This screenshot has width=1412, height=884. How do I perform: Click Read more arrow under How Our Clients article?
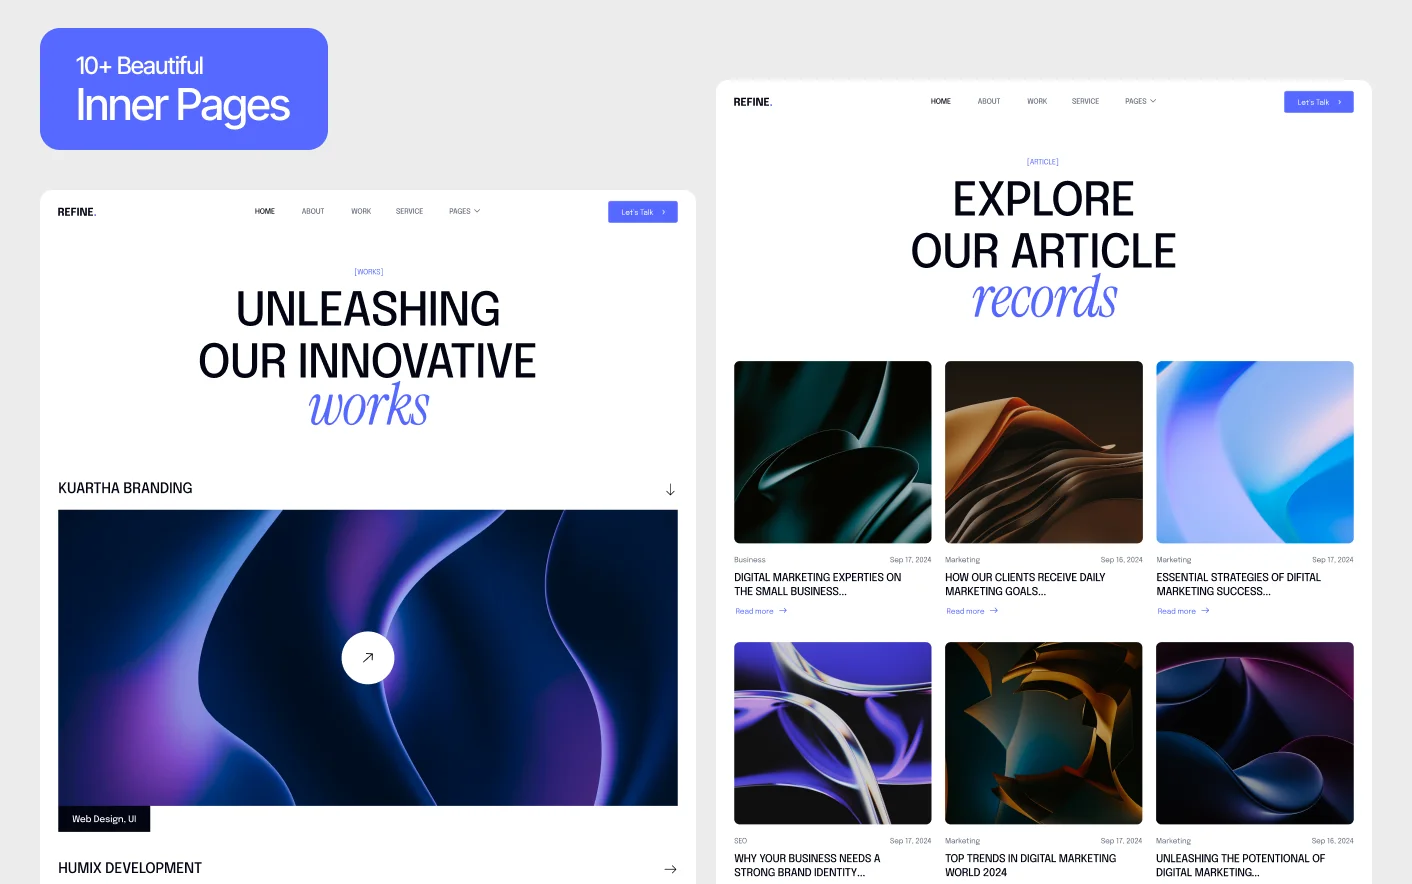[x=994, y=611]
